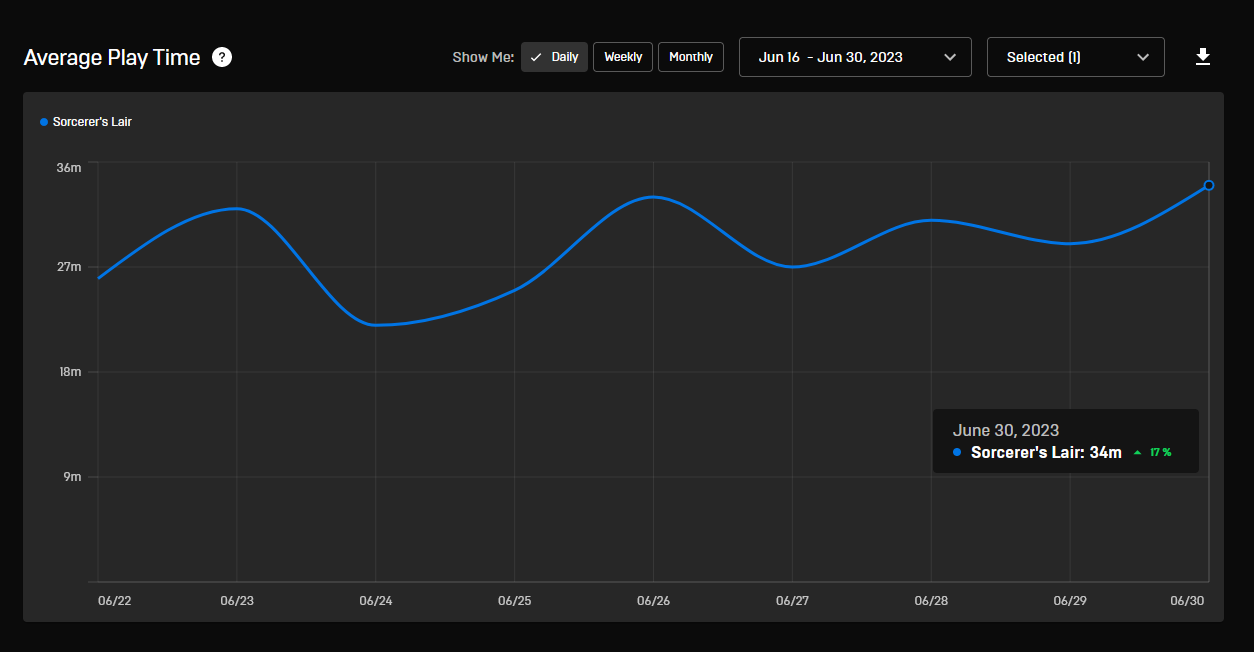This screenshot has width=1254, height=652.
Task: Switch chart to Monthly view
Action: 691,57
